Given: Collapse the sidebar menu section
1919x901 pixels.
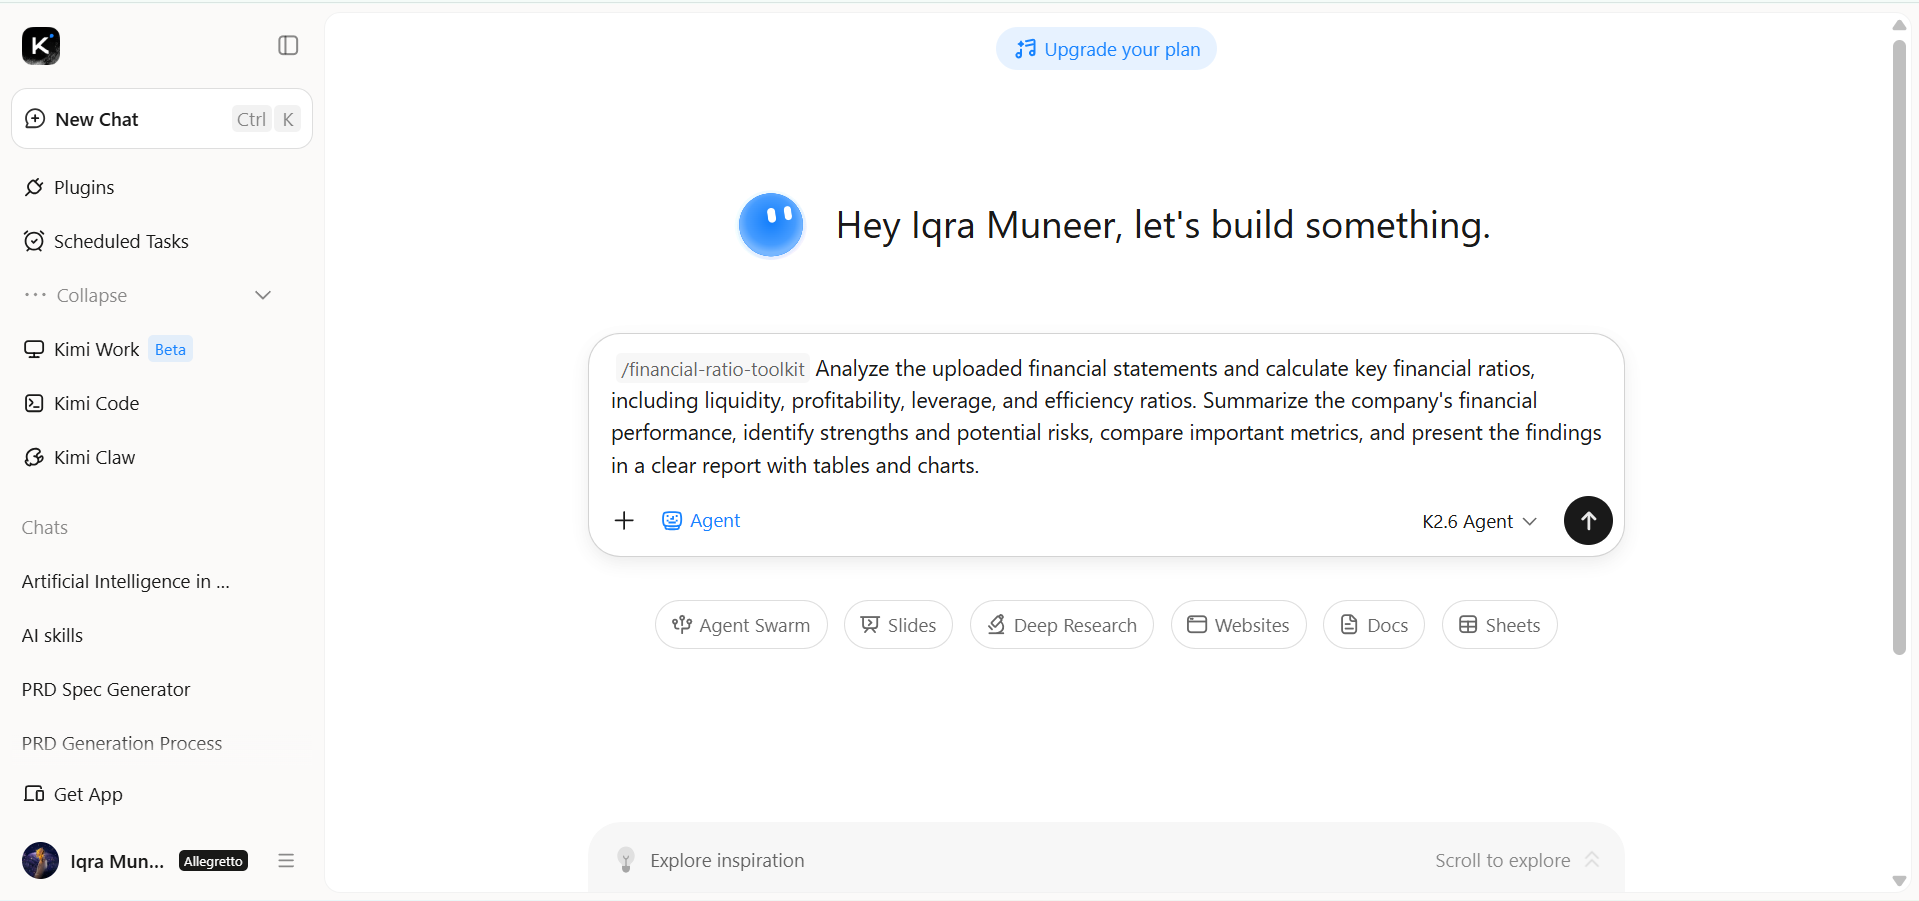Looking at the screenshot, I should [148, 295].
